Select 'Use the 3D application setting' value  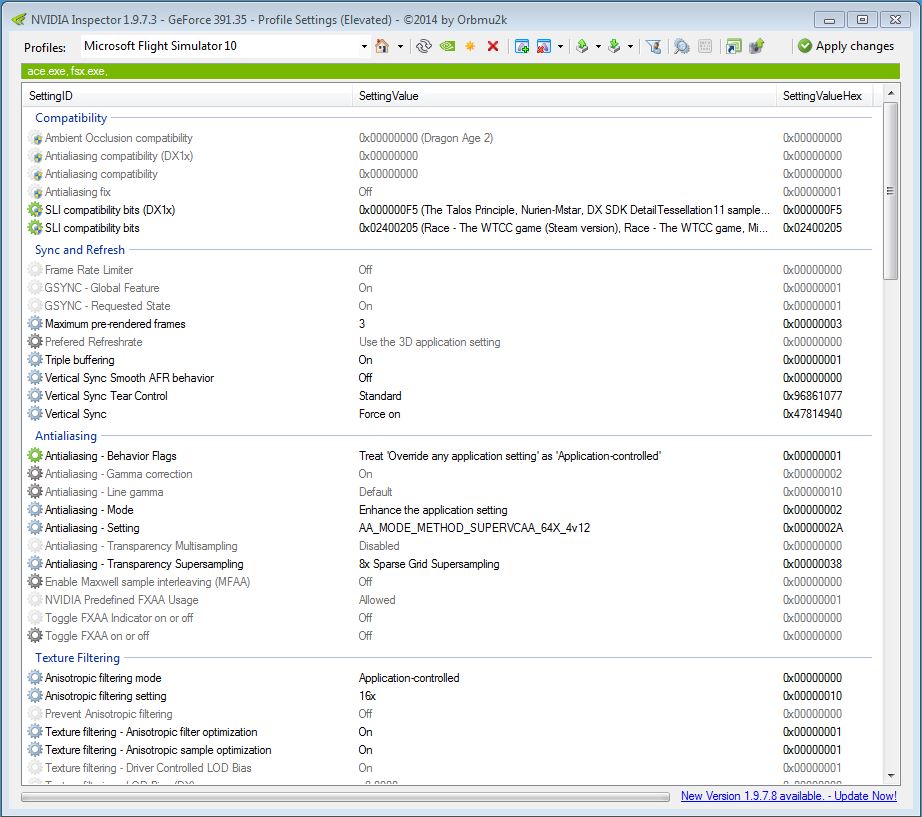click(429, 342)
